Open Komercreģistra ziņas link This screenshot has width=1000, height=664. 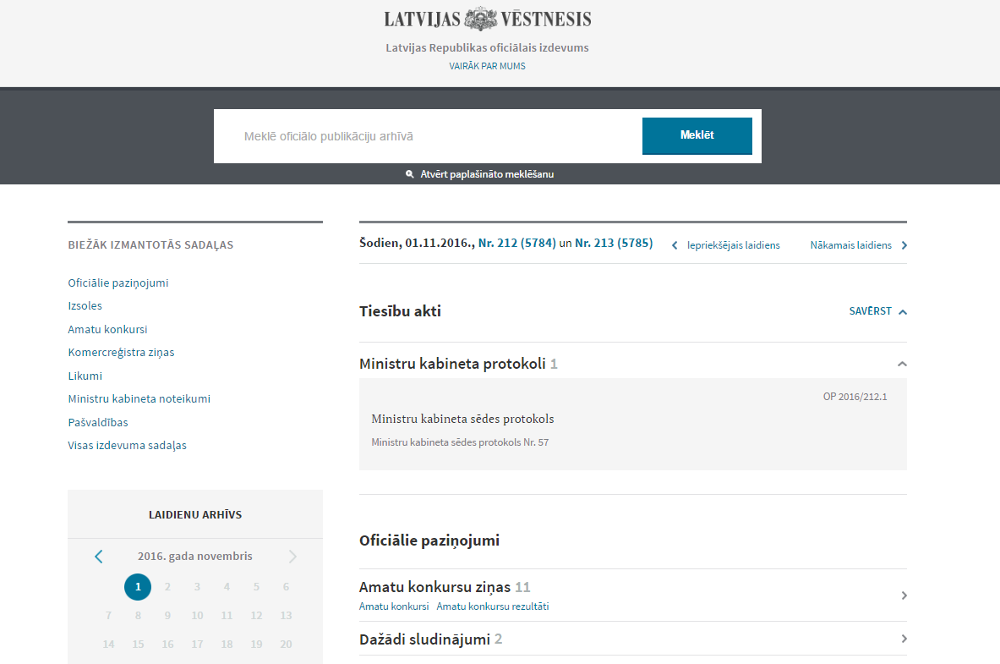coord(121,352)
